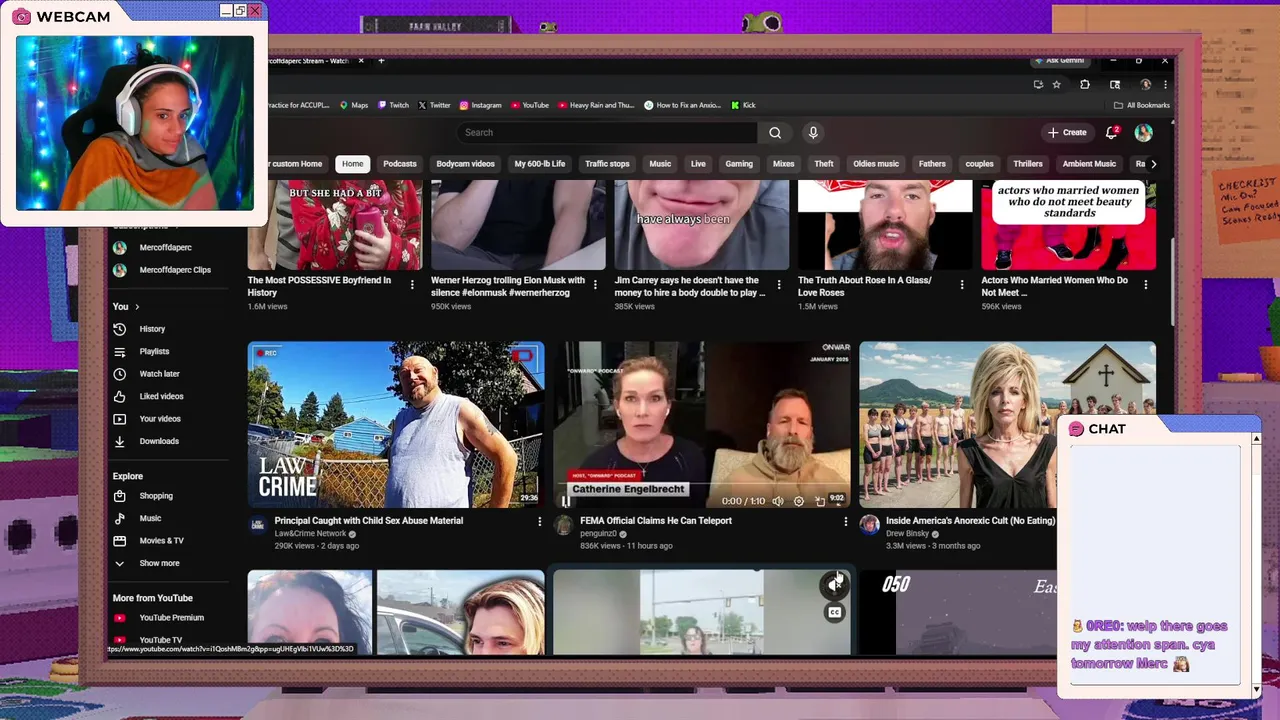Open preview settings gear on FEMA video

(x=798, y=501)
